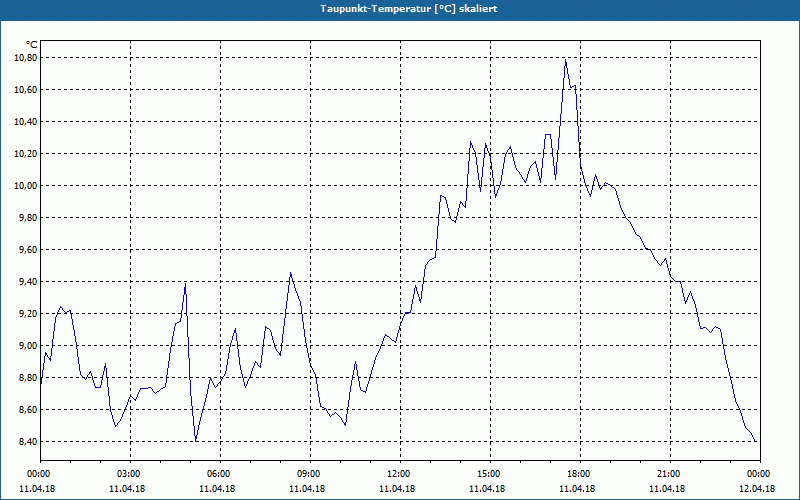Image resolution: width=800 pixels, height=500 pixels.
Task: Click the "11.04.18" date beneath 18:00
Action: [x=577, y=488]
